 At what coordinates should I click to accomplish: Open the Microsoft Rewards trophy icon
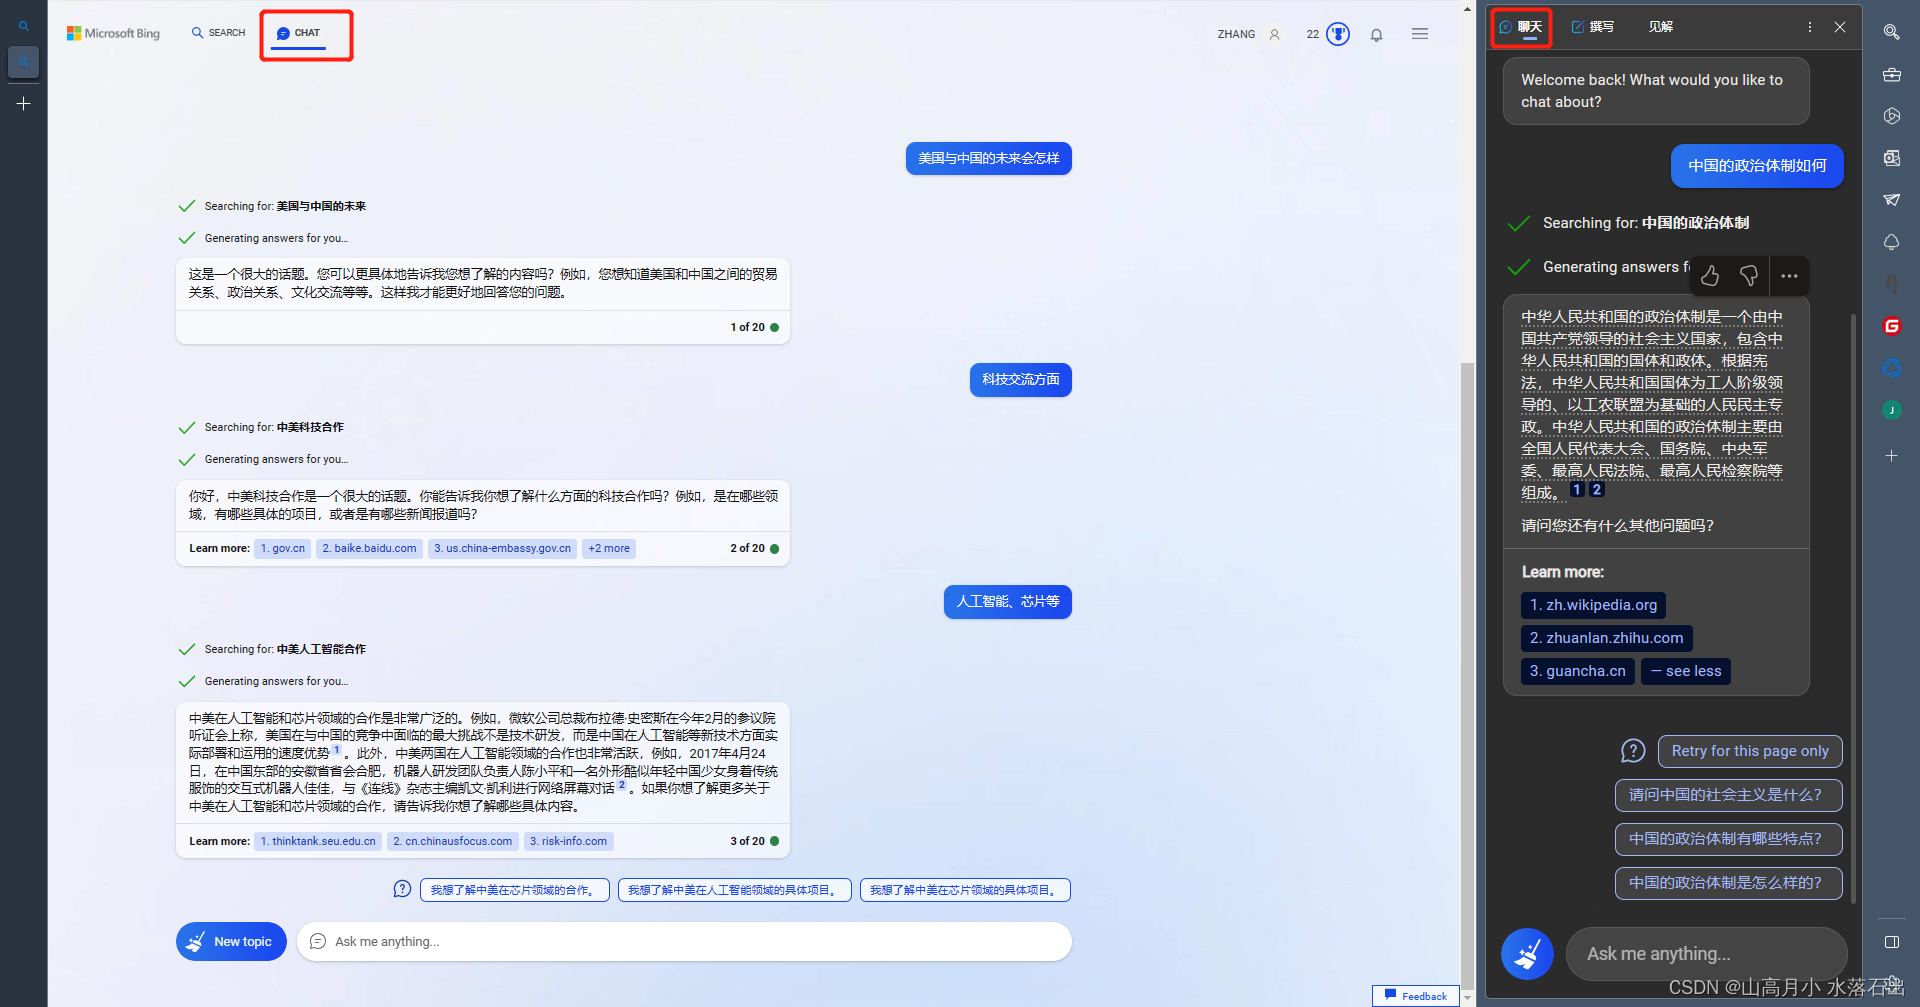click(x=1338, y=34)
